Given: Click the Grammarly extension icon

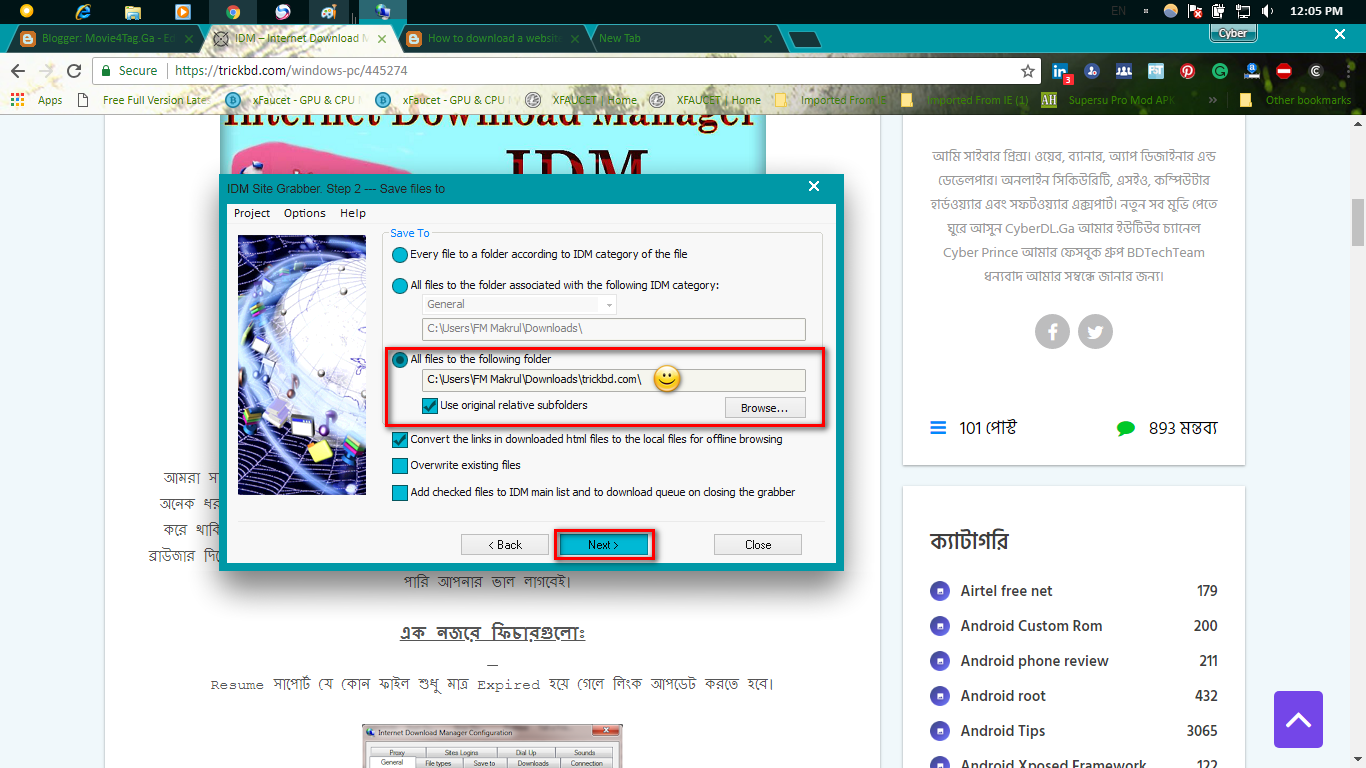Looking at the screenshot, I should tap(1220, 71).
